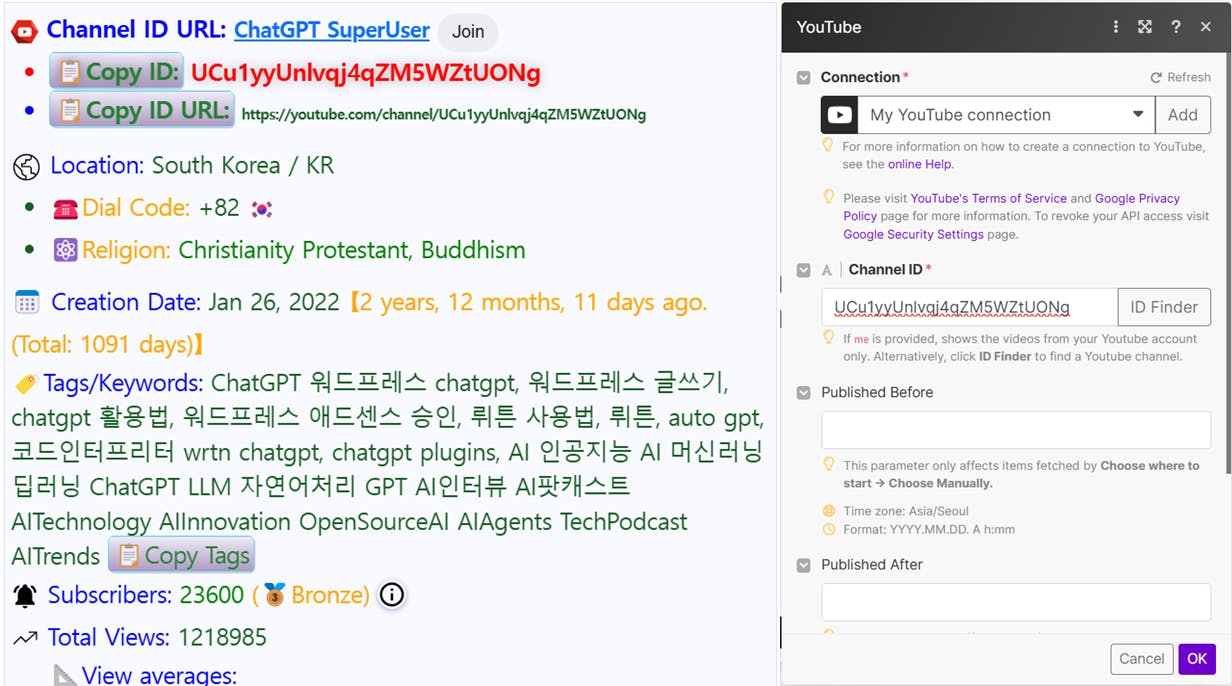Click the ruler icon beside View averages
This screenshot has width=1232, height=686.
click(65, 675)
